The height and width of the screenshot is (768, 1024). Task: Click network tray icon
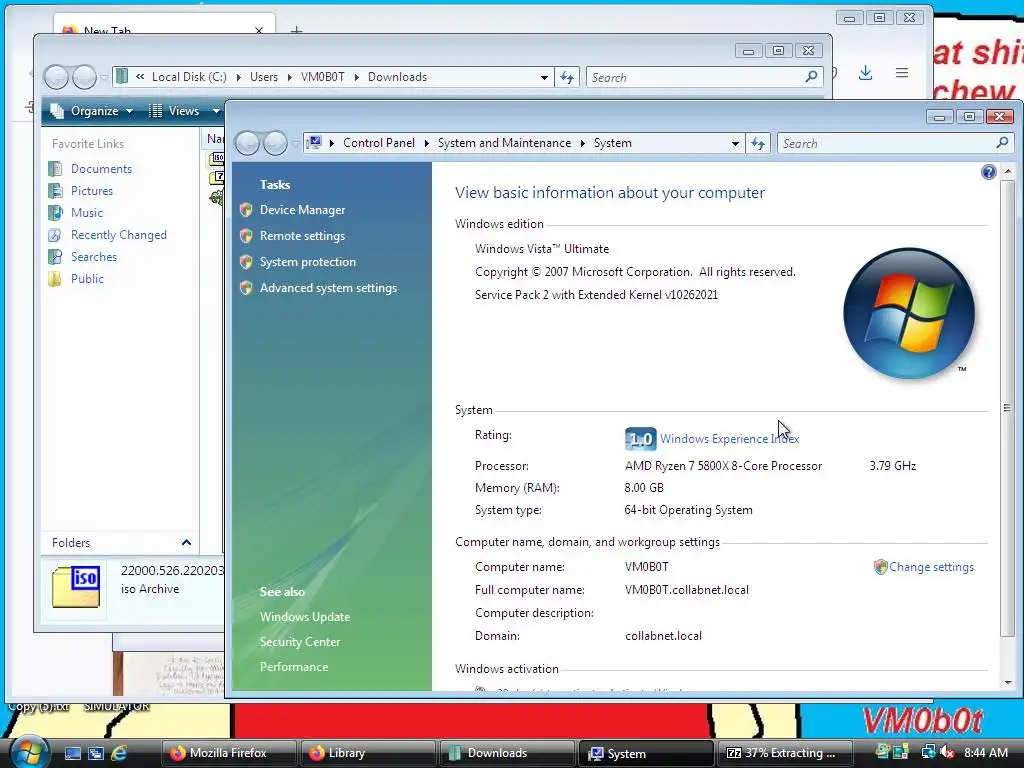coord(927,753)
